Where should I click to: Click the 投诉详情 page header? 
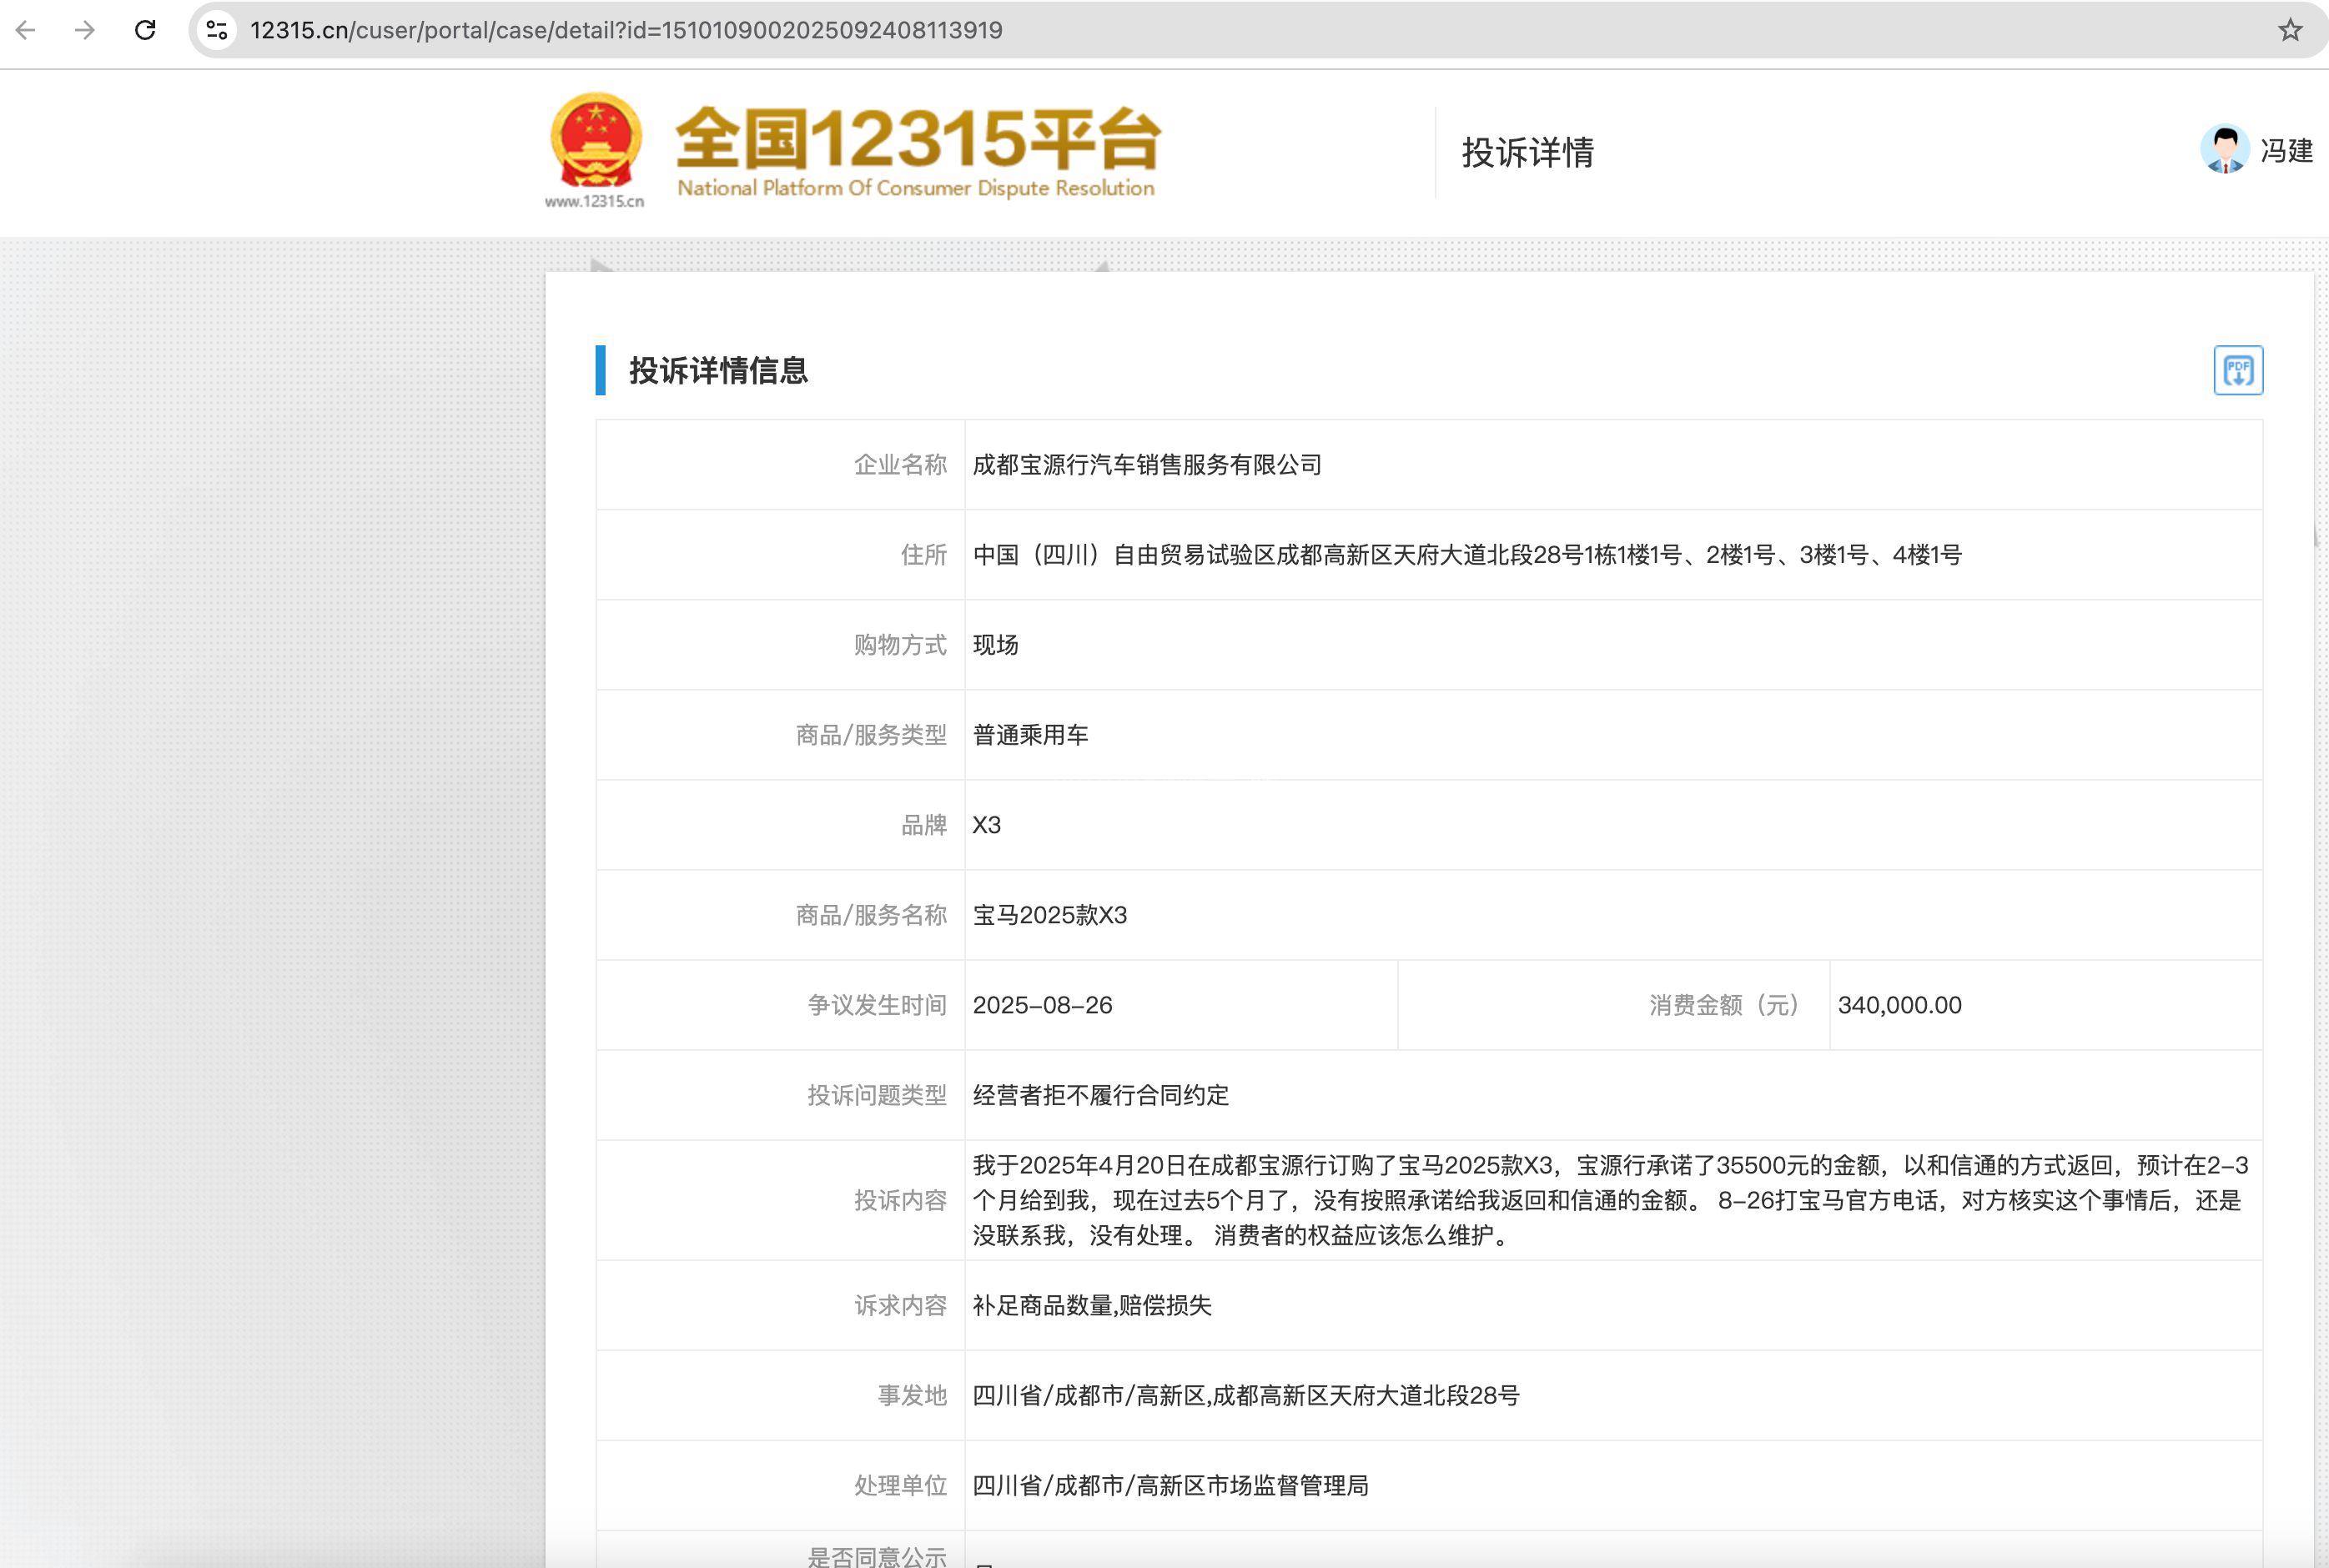point(1527,153)
